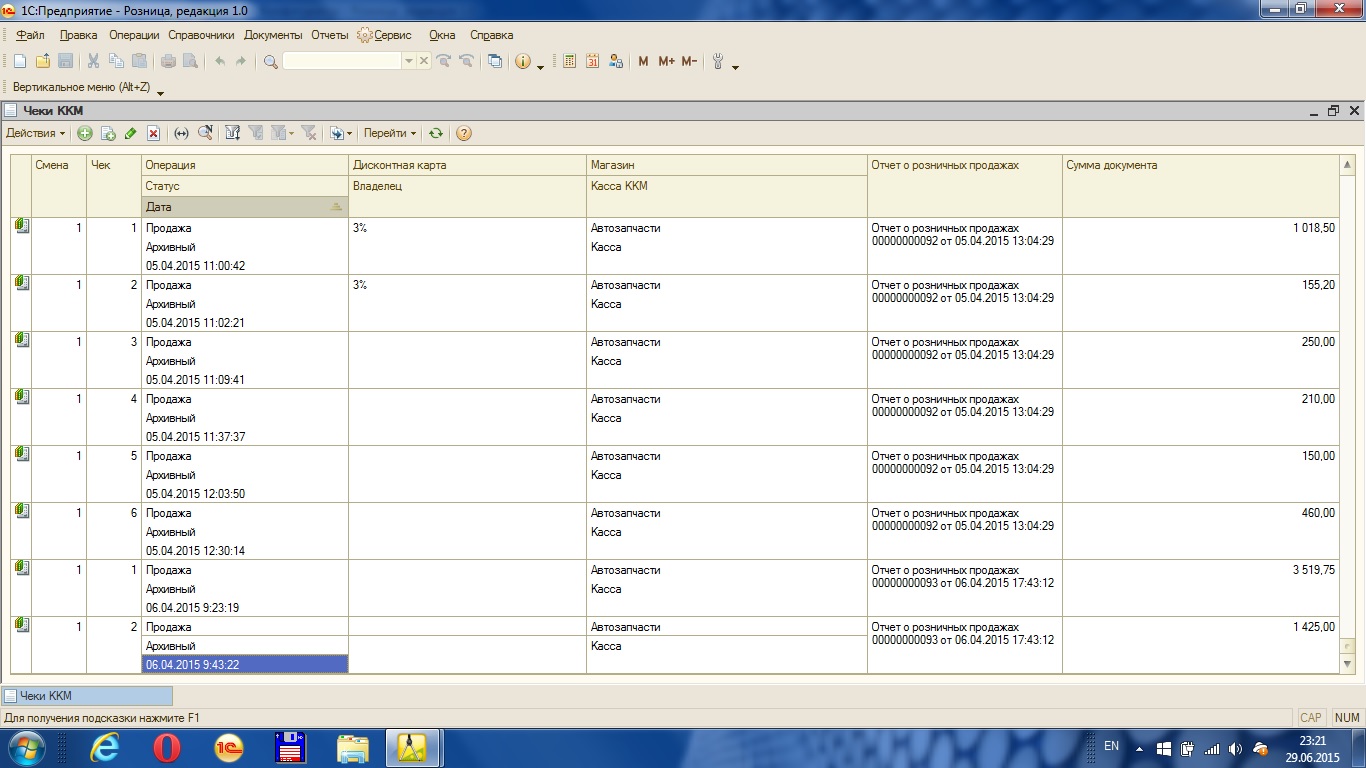Screen dimensions: 1366x768
Task: Open the Help info icon
Action: (523, 61)
